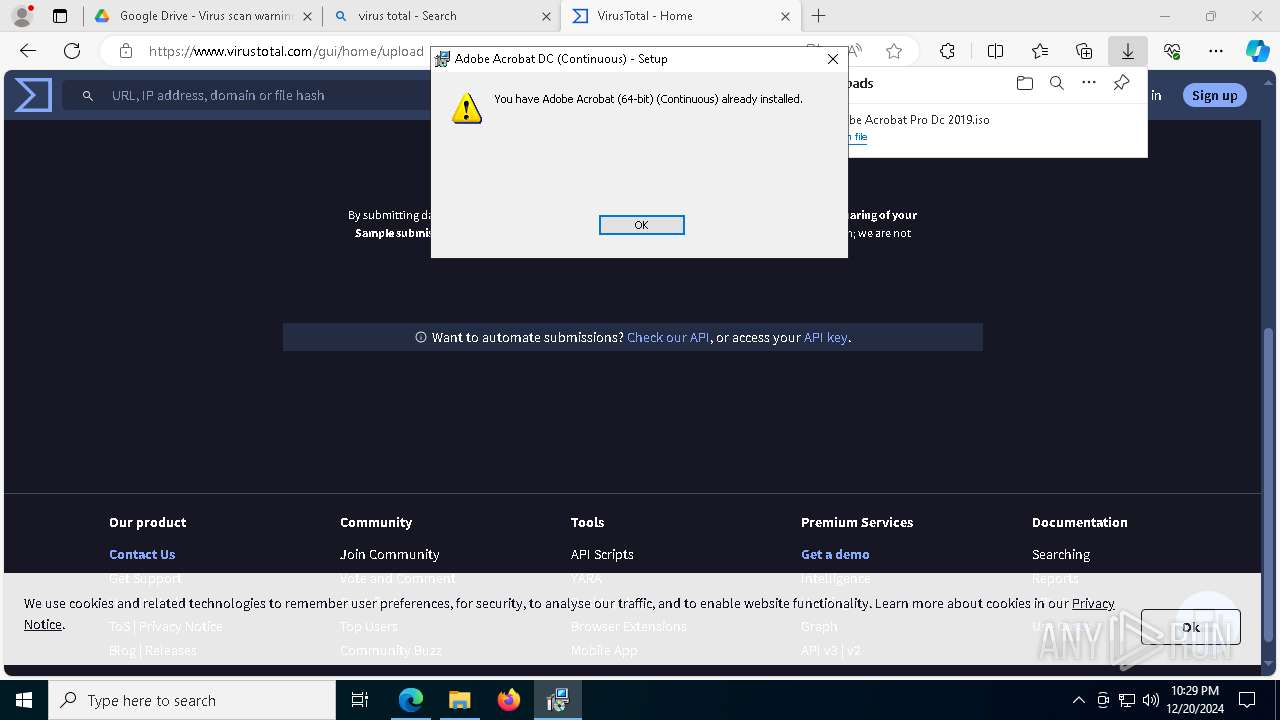Open Edge tab actions menu icon
The height and width of the screenshot is (720, 1280).
coord(60,16)
